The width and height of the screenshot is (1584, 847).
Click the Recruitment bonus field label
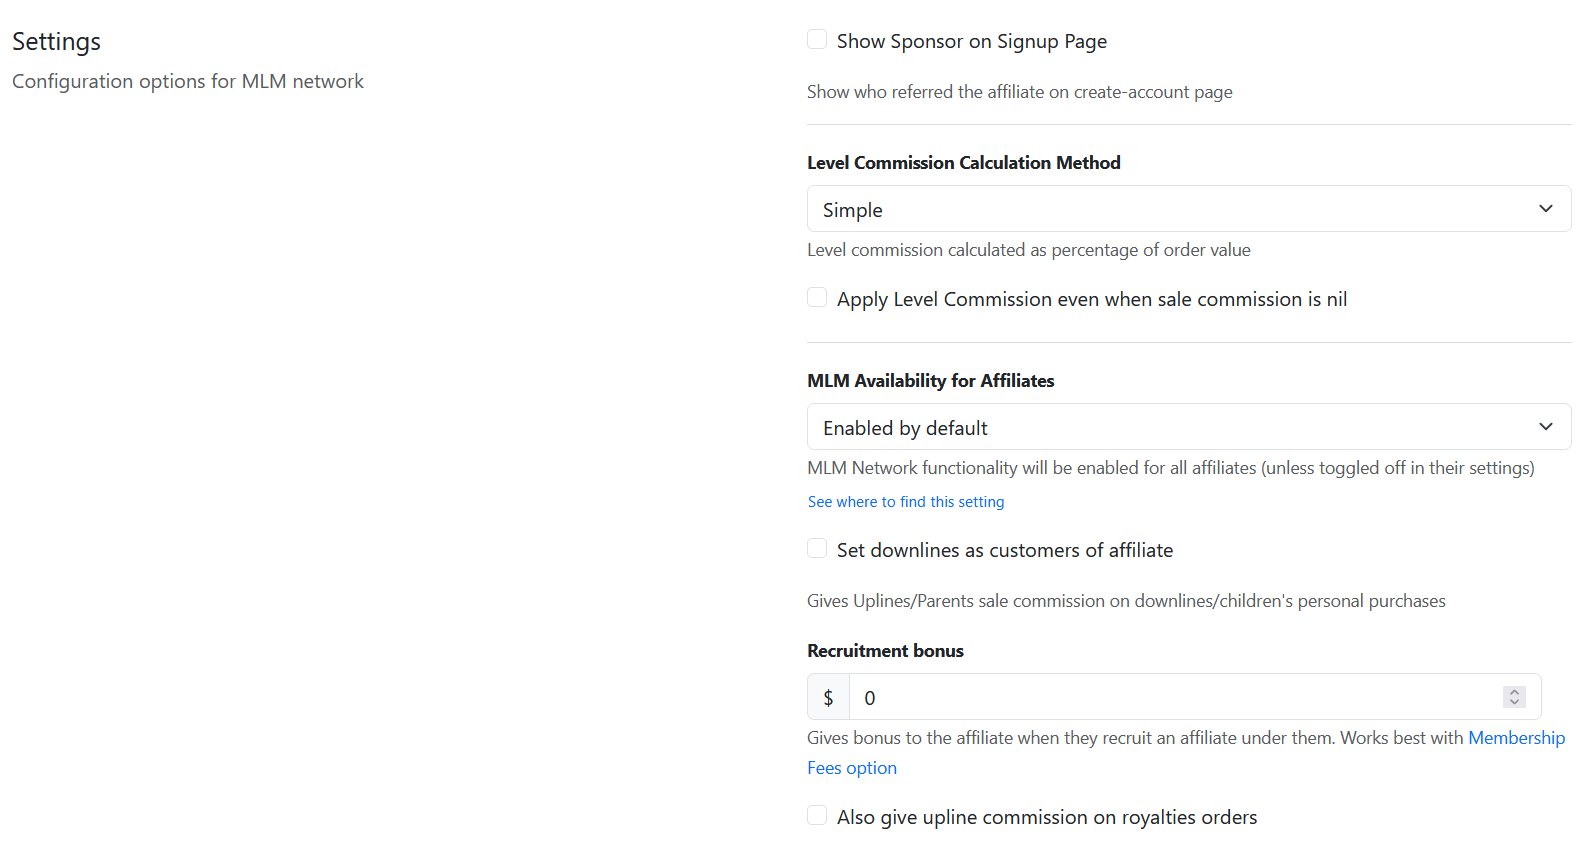point(885,651)
